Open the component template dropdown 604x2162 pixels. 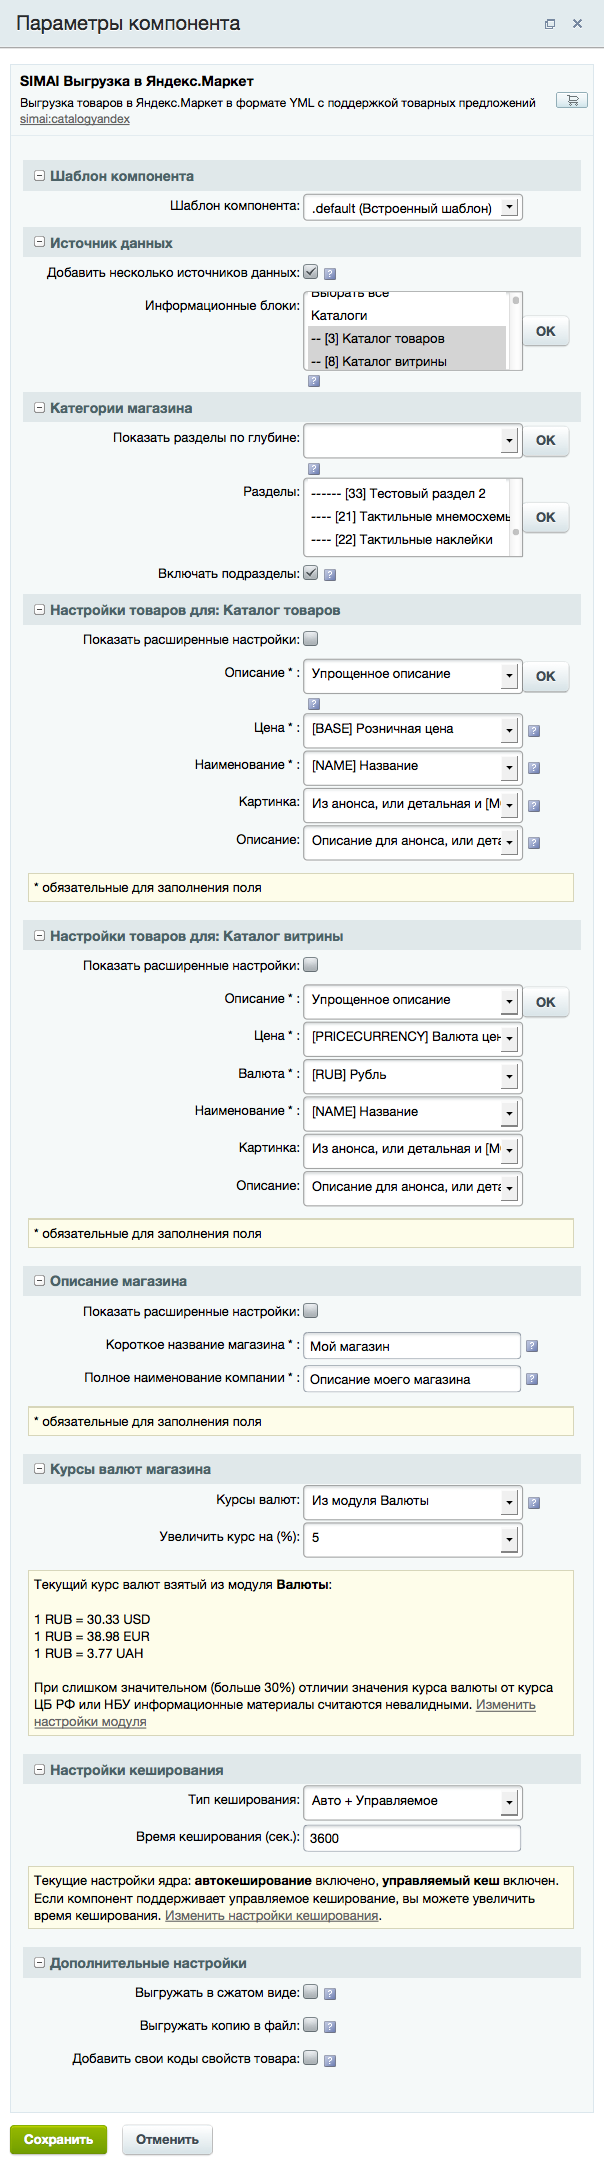412,208
